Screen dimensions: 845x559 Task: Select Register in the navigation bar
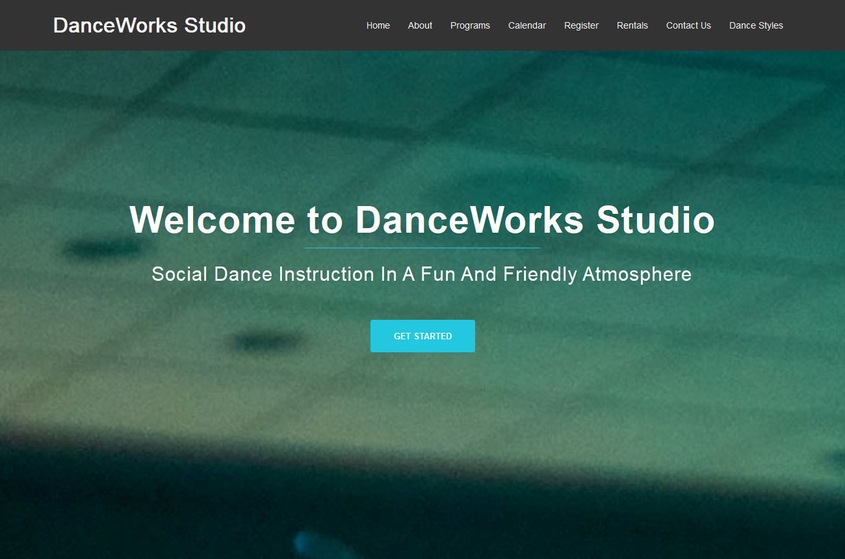click(581, 25)
